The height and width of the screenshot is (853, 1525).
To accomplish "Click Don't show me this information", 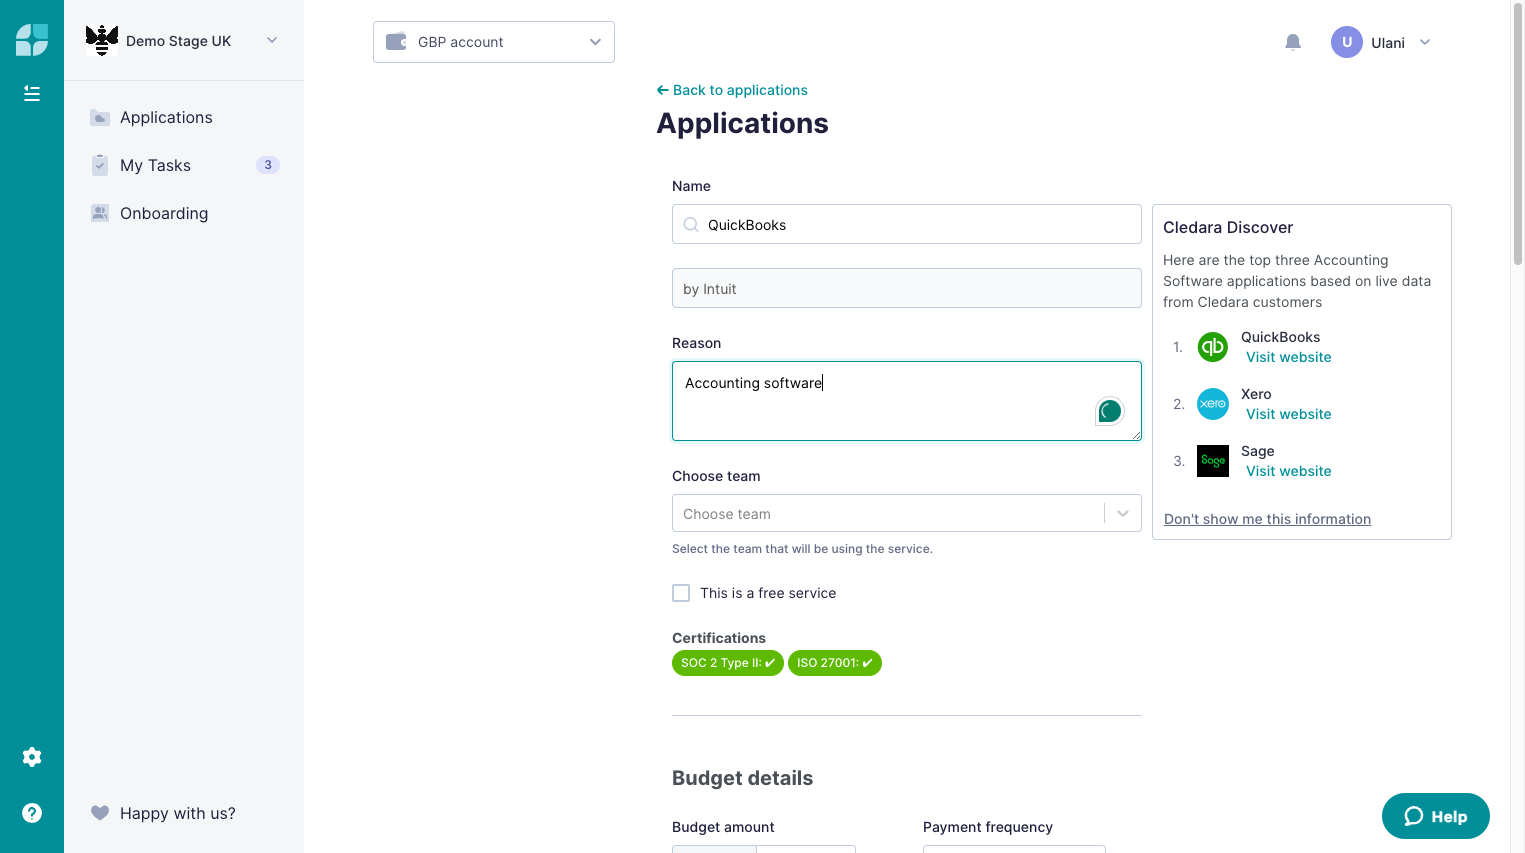I will (x=1267, y=519).
